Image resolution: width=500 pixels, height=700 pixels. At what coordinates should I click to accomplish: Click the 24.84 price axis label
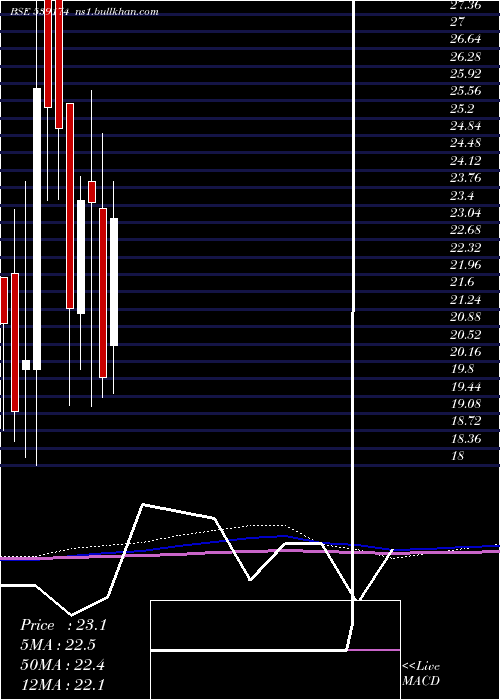[x=466, y=126]
